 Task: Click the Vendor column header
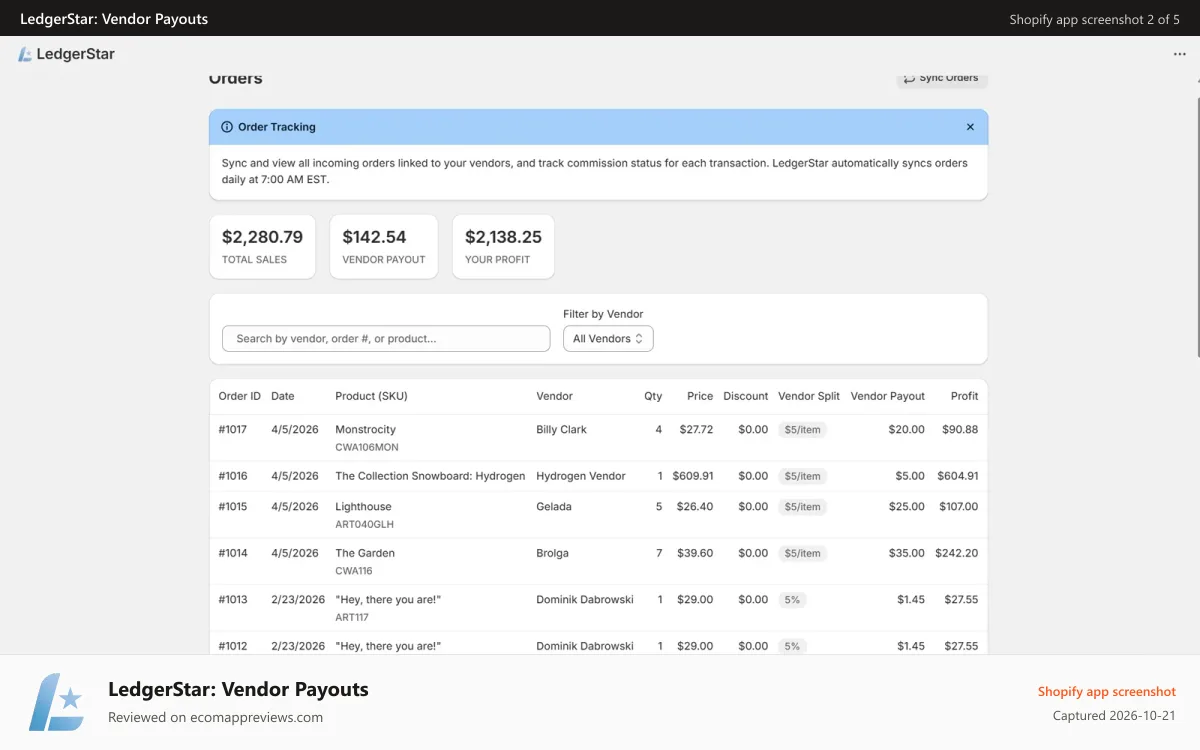pos(554,396)
